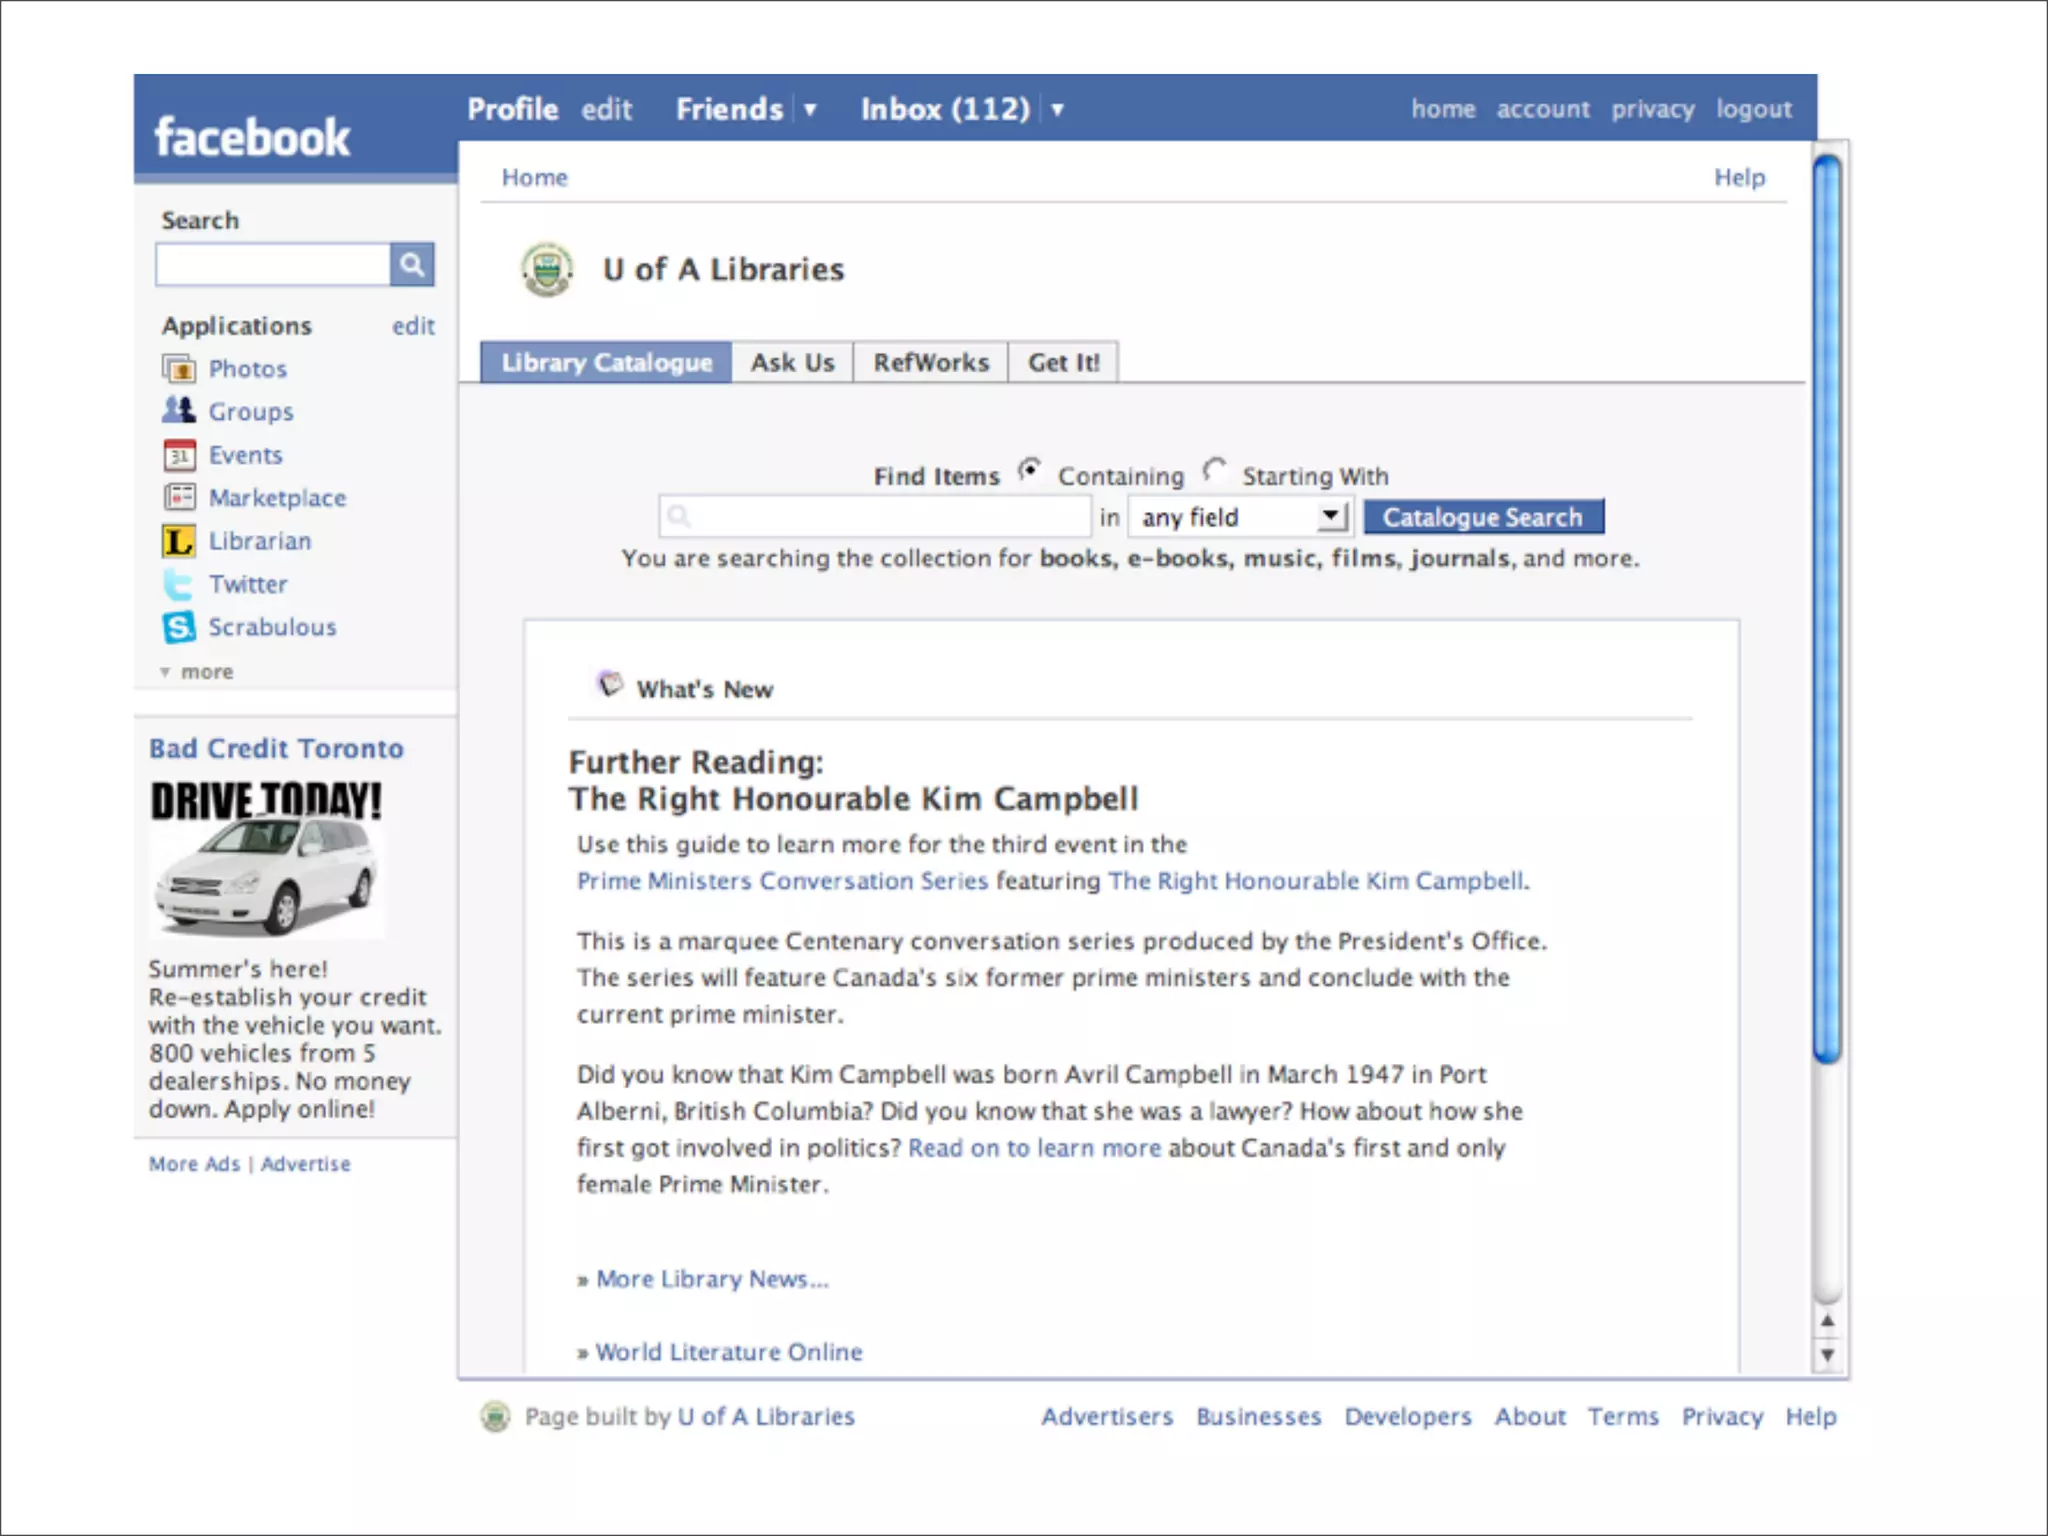Click the Help footer link
This screenshot has width=2048, height=1536.
click(x=1811, y=1417)
